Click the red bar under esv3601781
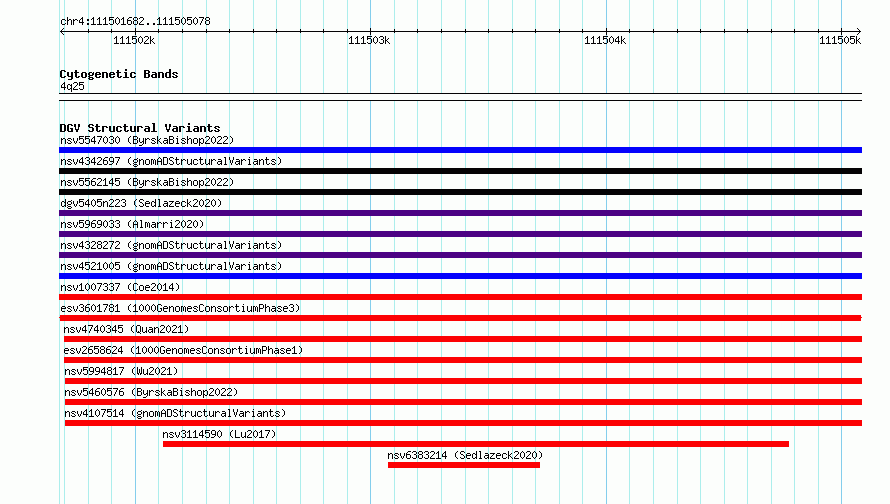 [x=460, y=318]
